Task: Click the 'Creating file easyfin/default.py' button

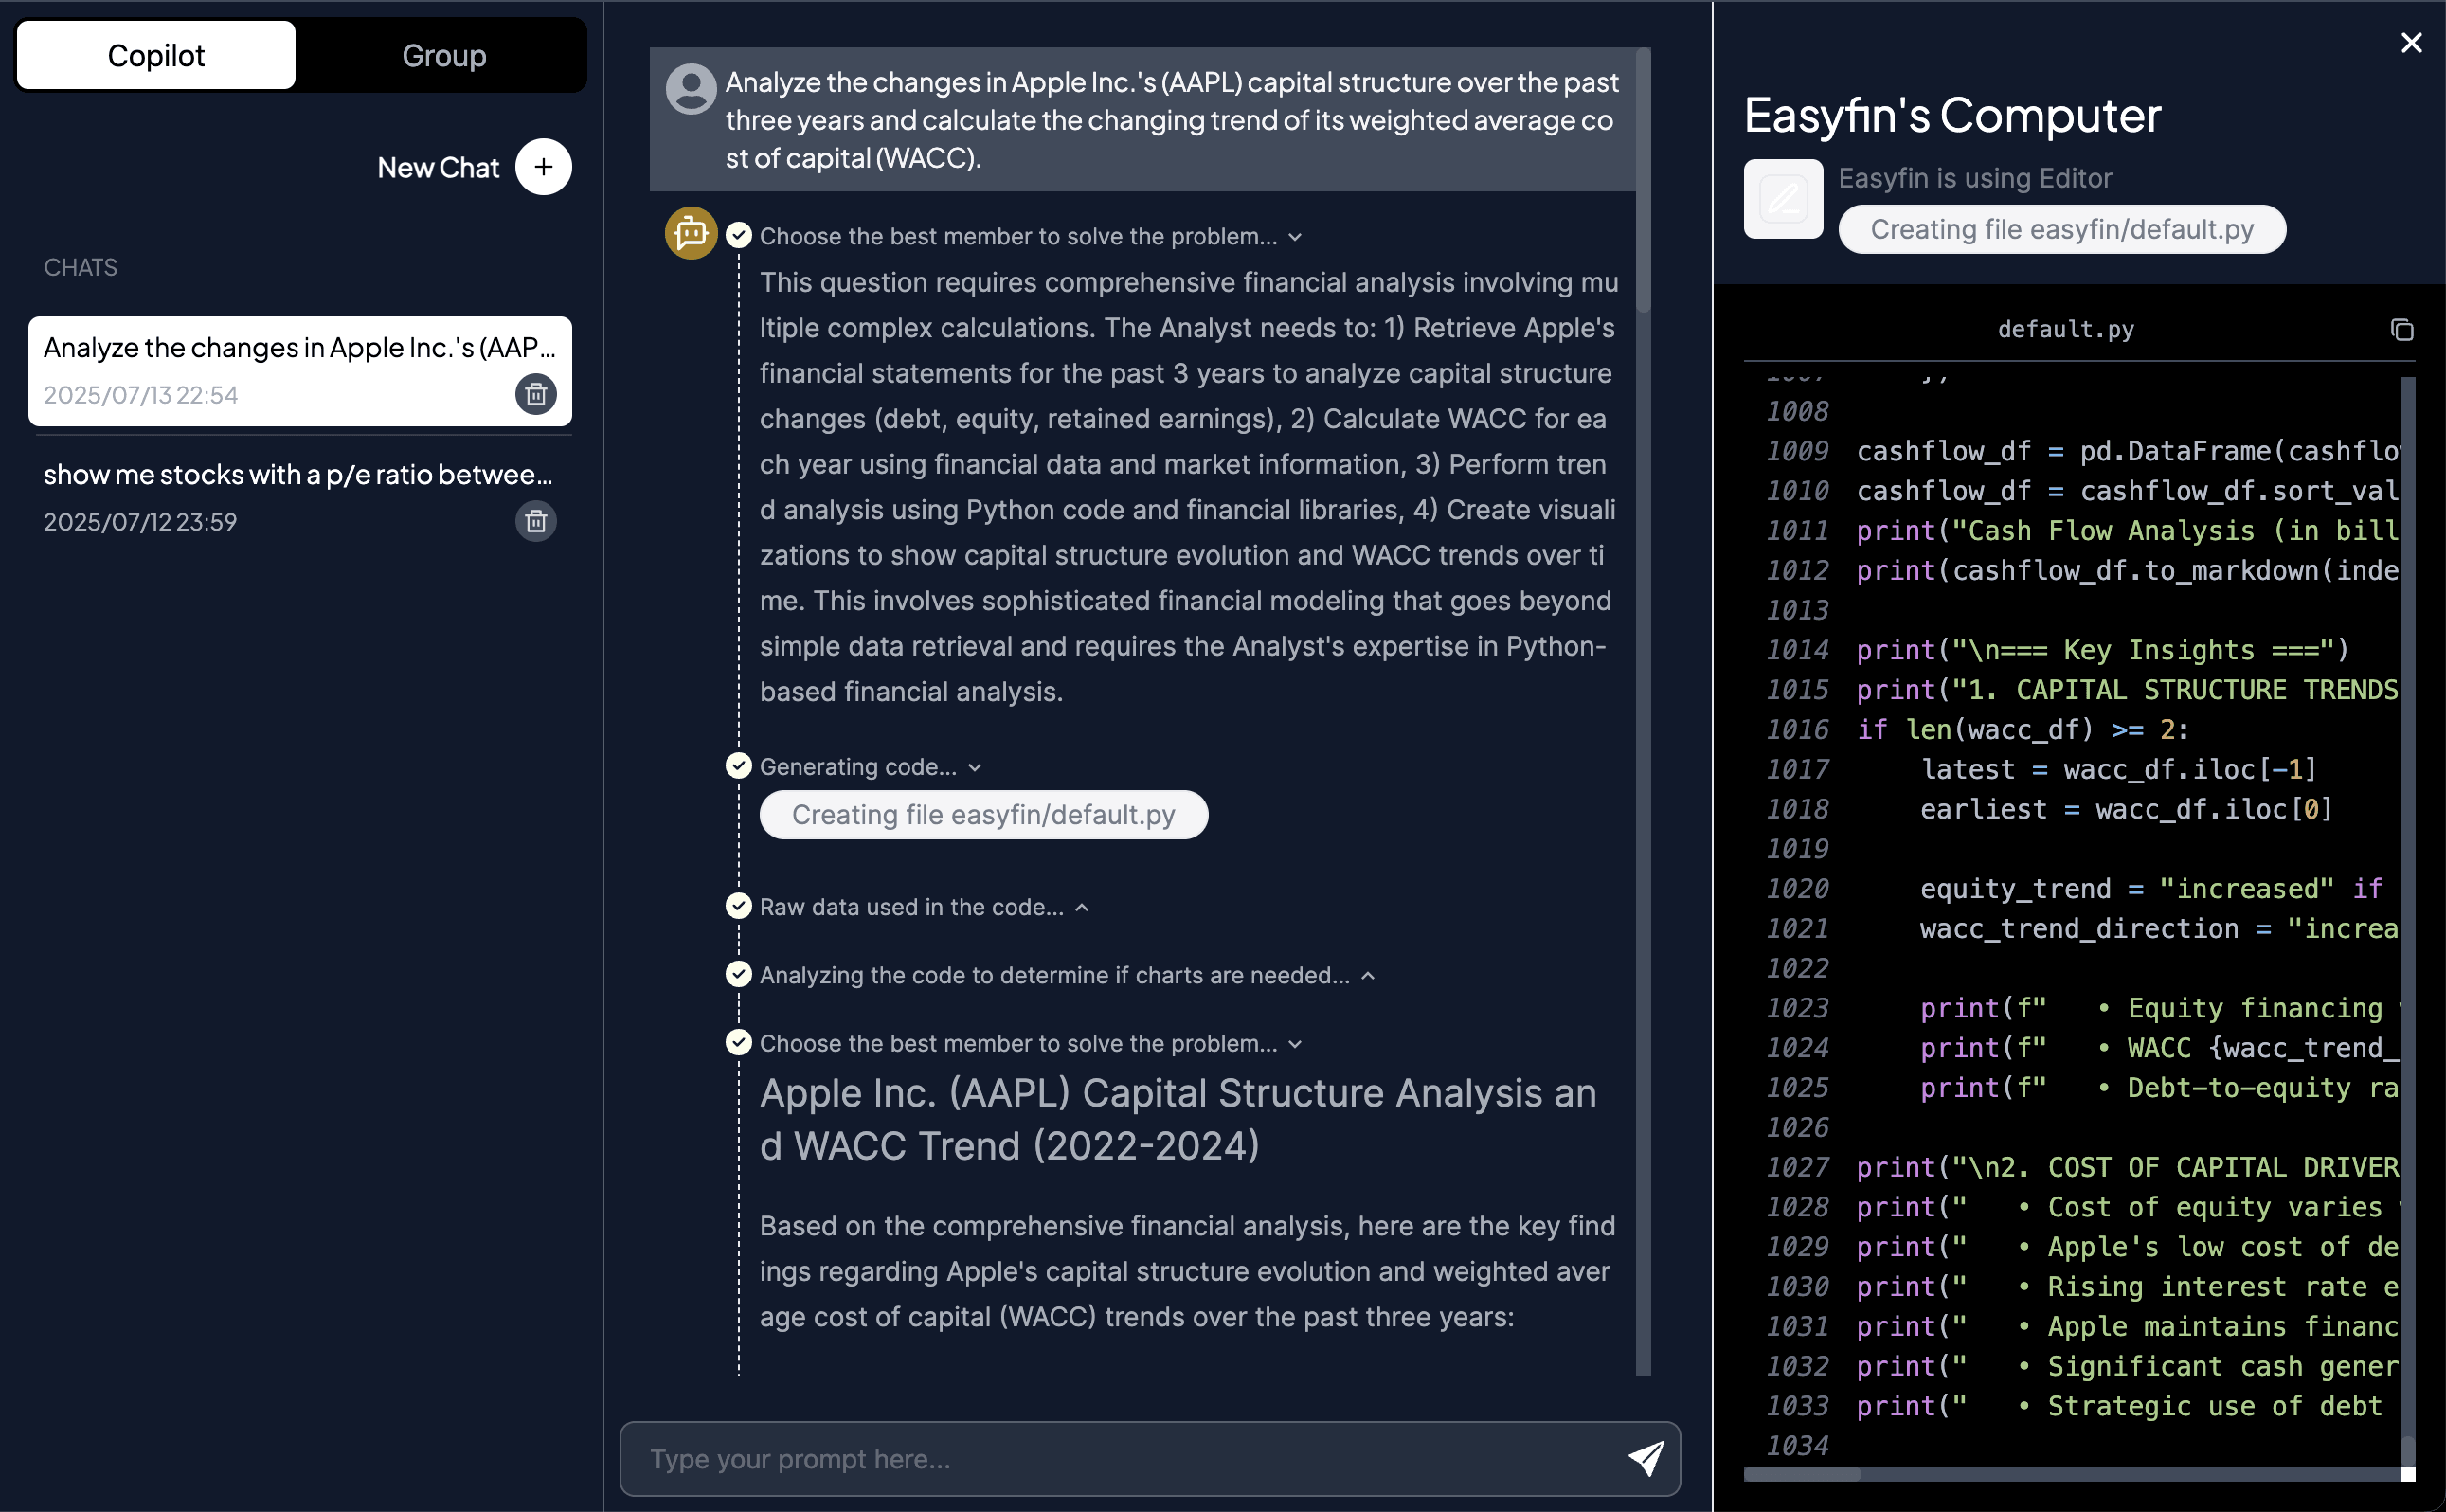Action: click(983, 814)
